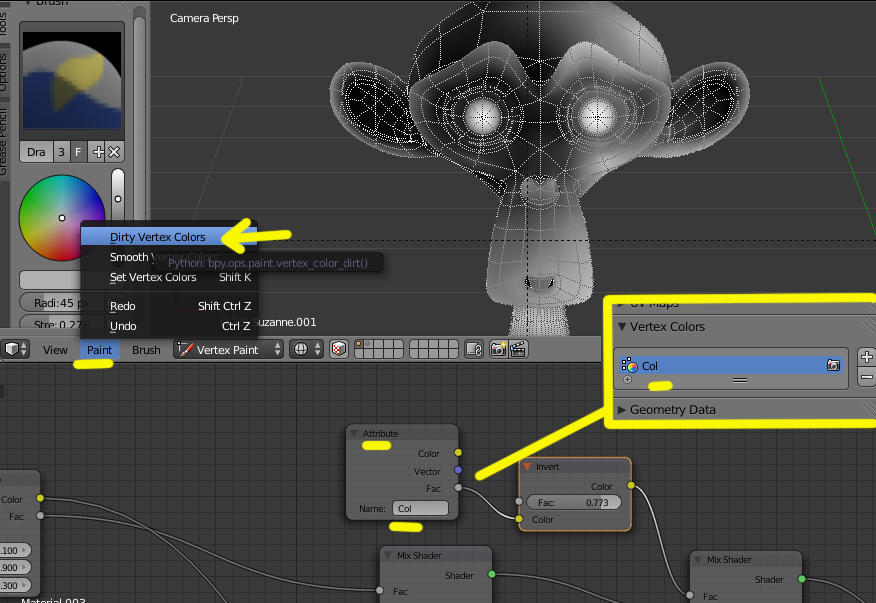The image size is (876, 603).
Task: Toggle brush fake user F button
Action: 78,152
